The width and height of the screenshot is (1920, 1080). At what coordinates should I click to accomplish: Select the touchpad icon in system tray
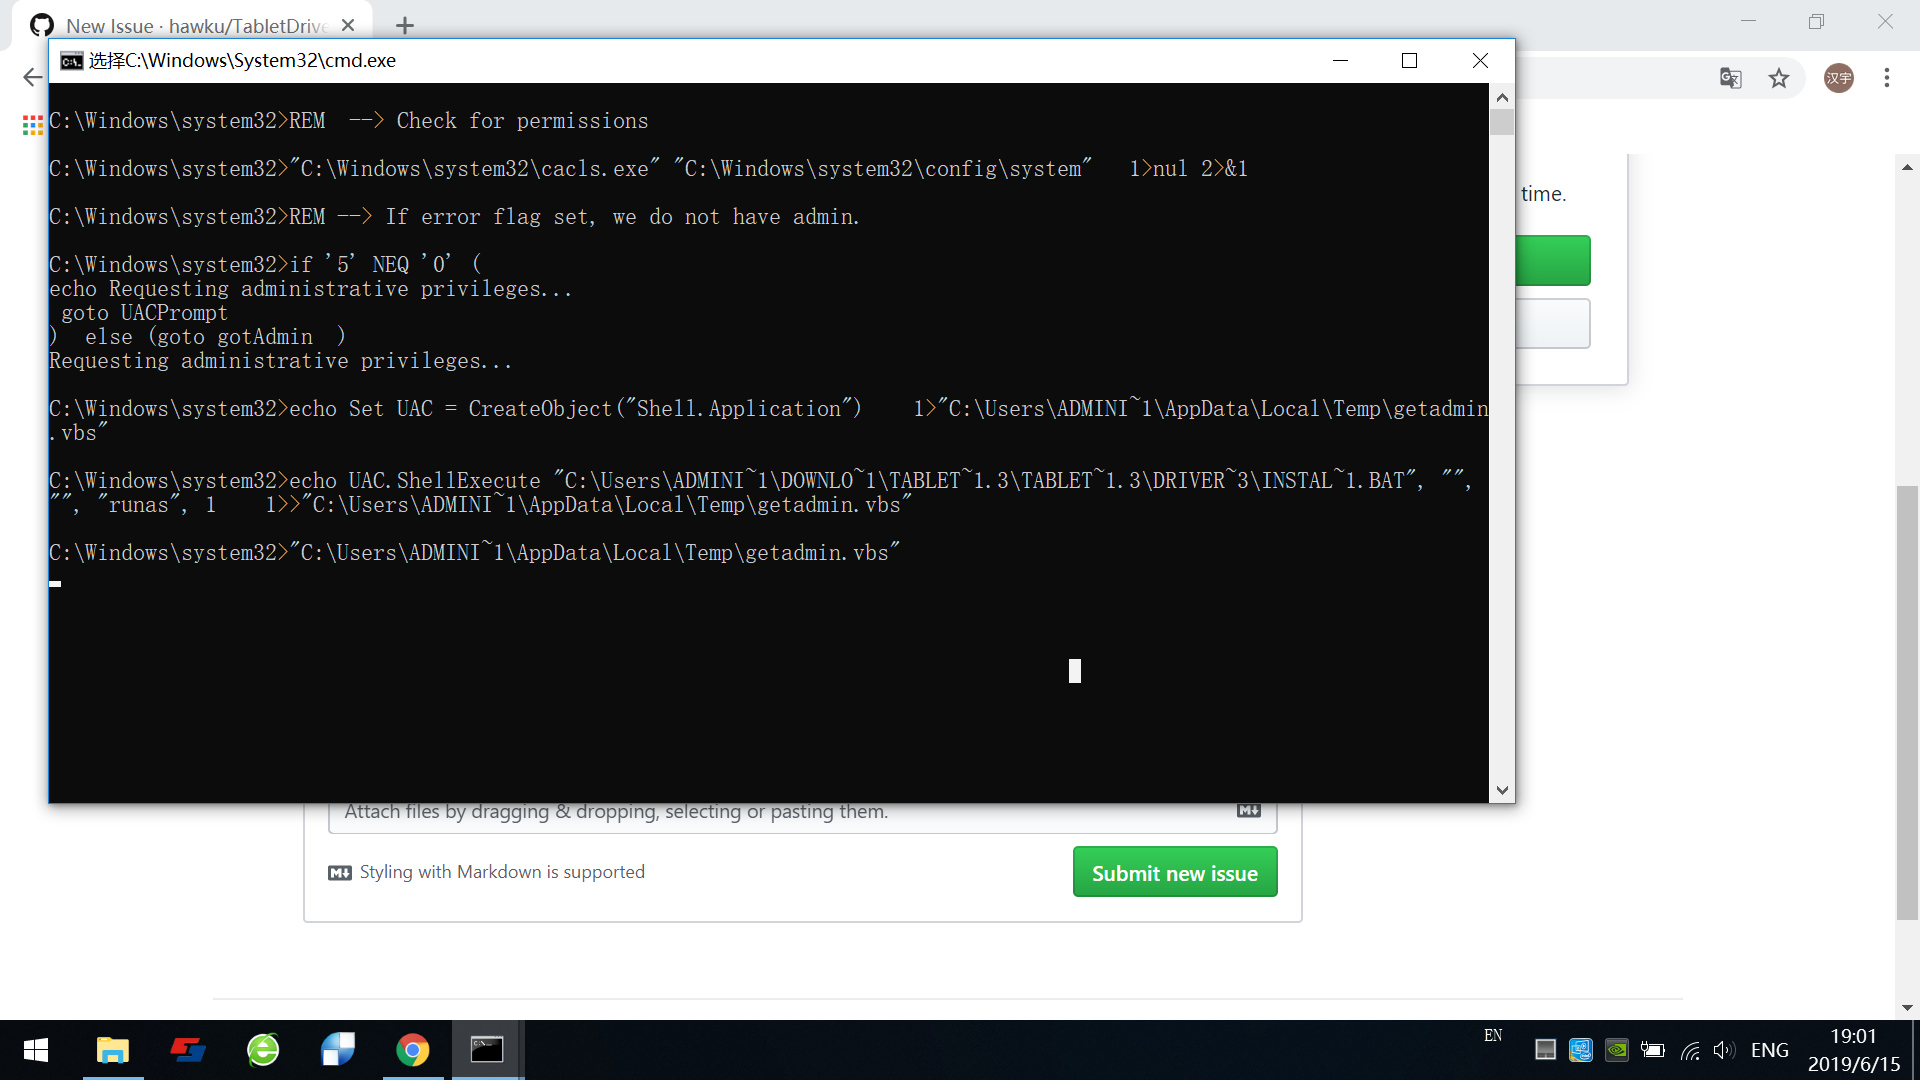(1546, 1050)
